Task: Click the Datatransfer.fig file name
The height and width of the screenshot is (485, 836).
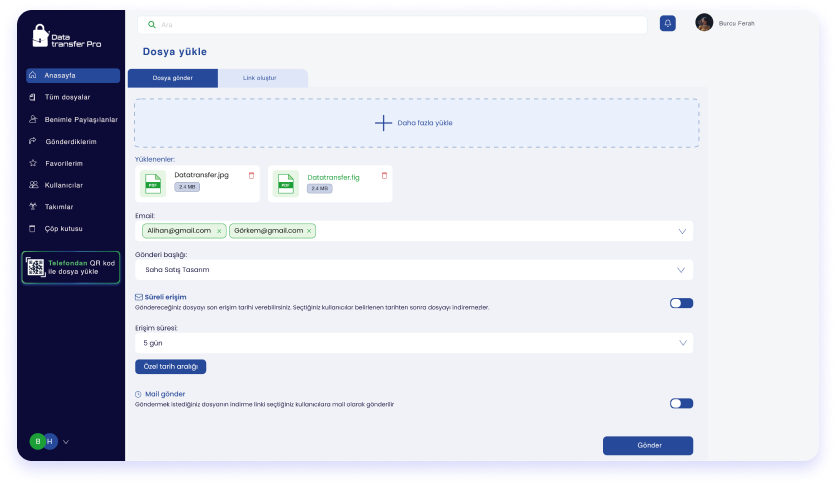Action: (x=333, y=177)
